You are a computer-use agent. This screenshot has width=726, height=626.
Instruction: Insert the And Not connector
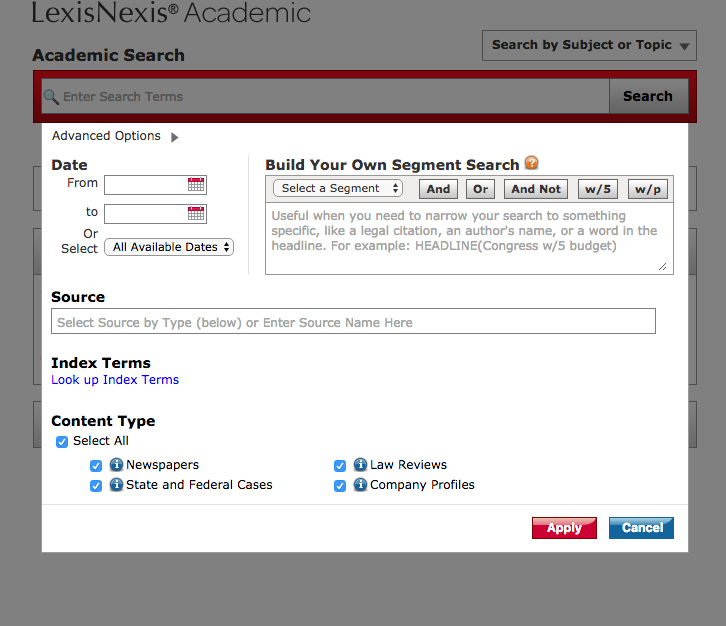tap(536, 189)
